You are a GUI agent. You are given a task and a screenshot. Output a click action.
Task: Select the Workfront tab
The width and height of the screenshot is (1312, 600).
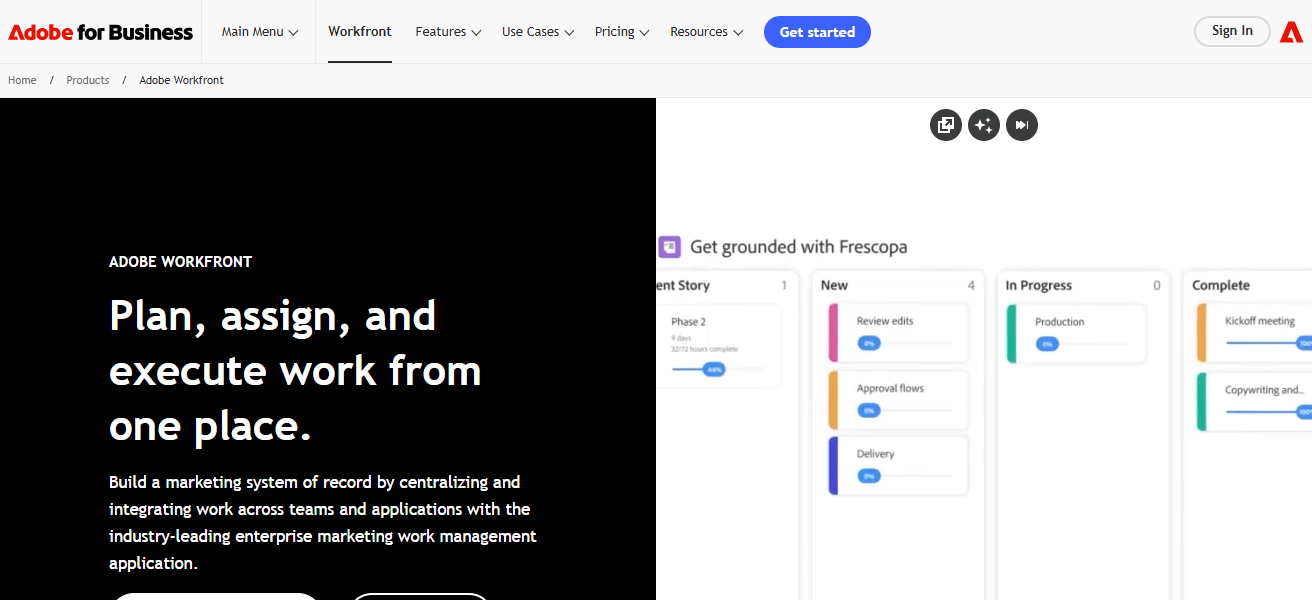[x=359, y=31]
